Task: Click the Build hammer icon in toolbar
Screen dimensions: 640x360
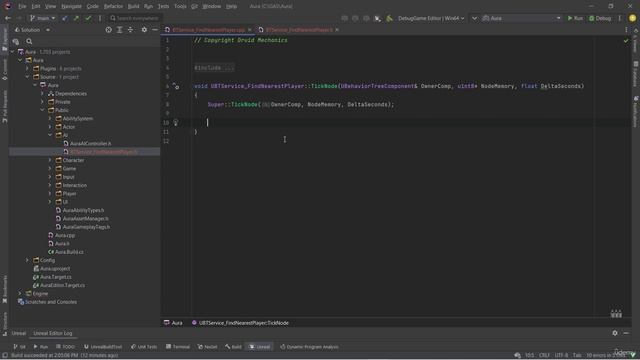Action: coord(389,18)
